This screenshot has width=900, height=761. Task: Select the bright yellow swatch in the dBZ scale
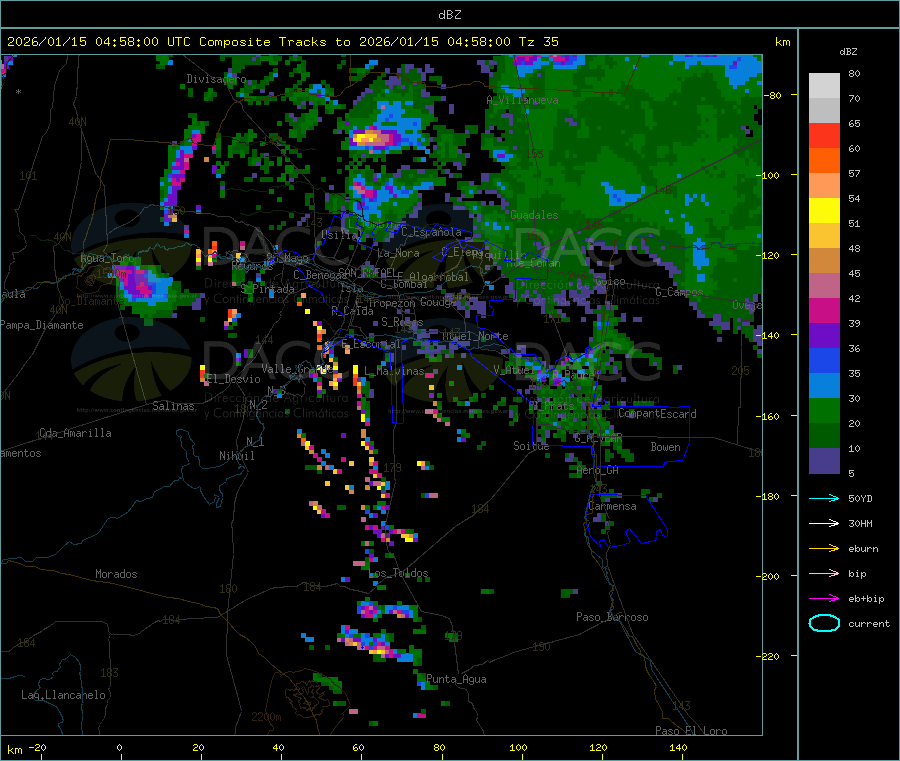(x=824, y=211)
